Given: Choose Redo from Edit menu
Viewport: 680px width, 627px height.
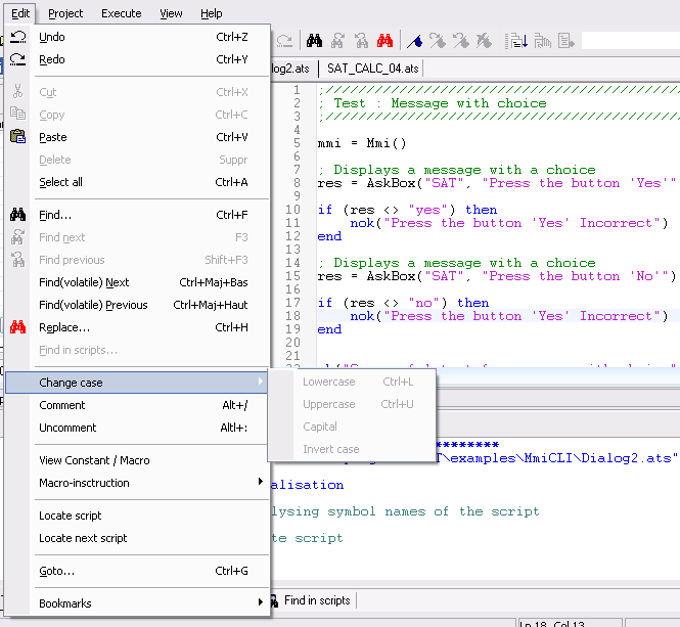Looking at the screenshot, I should [137, 59].
